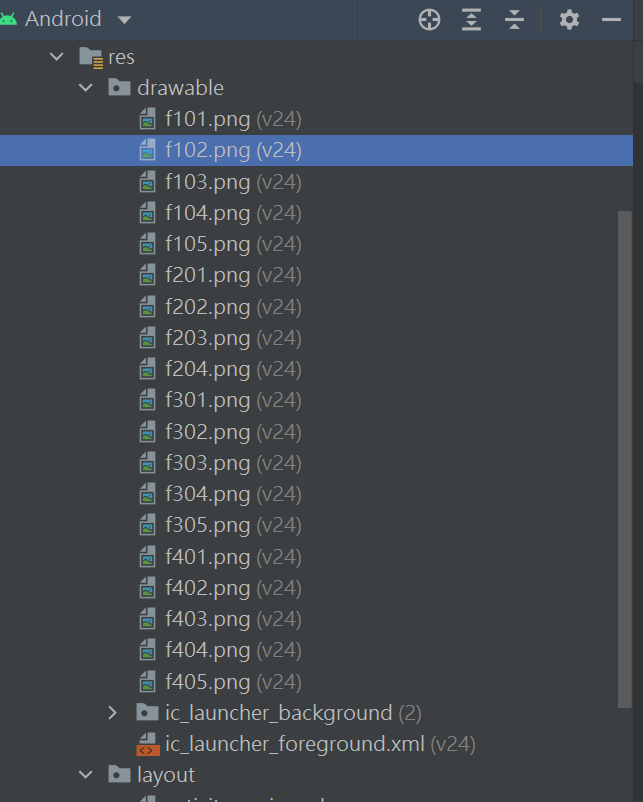Collapse the layout folder
The width and height of the screenshot is (643, 802).
click(85, 775)
